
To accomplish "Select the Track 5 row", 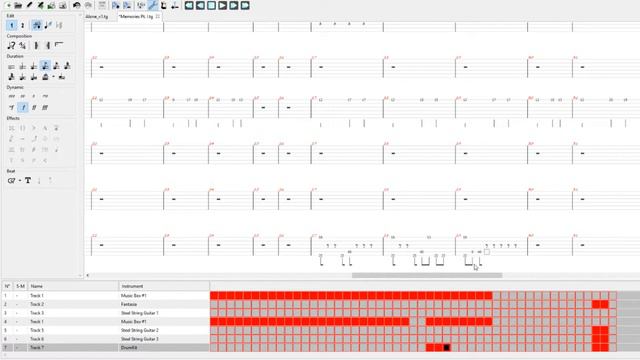I will click(x=105, y=330).
